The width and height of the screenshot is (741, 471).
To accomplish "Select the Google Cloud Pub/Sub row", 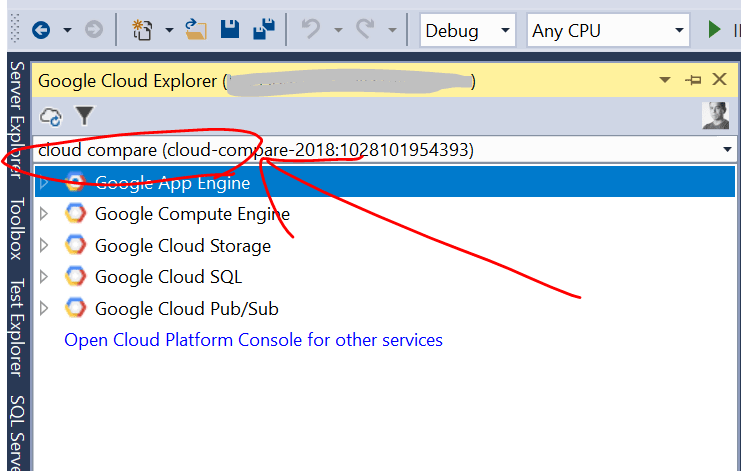I will point(385,308).
